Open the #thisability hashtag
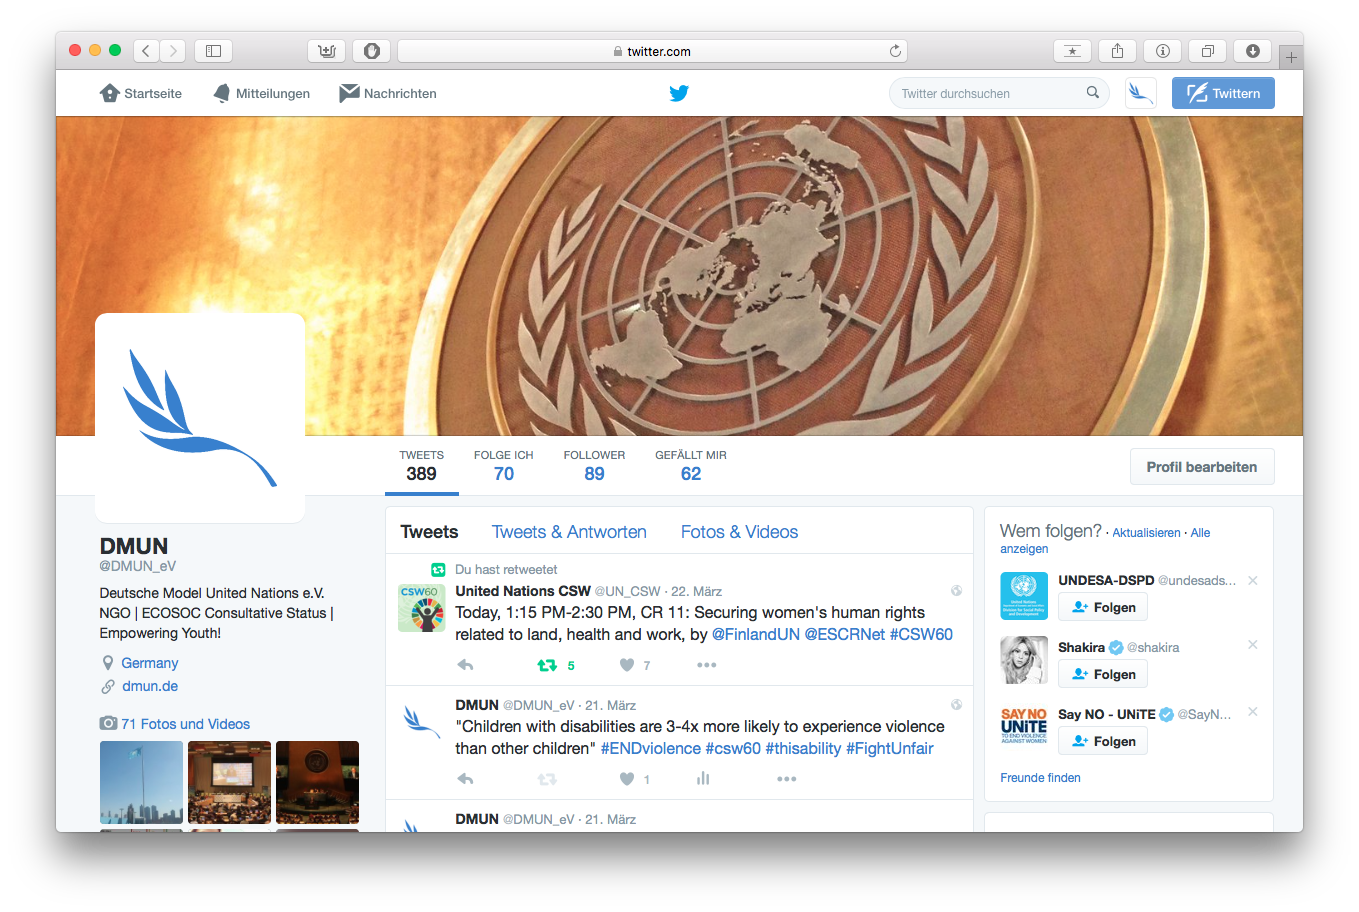 click(803, 748)
